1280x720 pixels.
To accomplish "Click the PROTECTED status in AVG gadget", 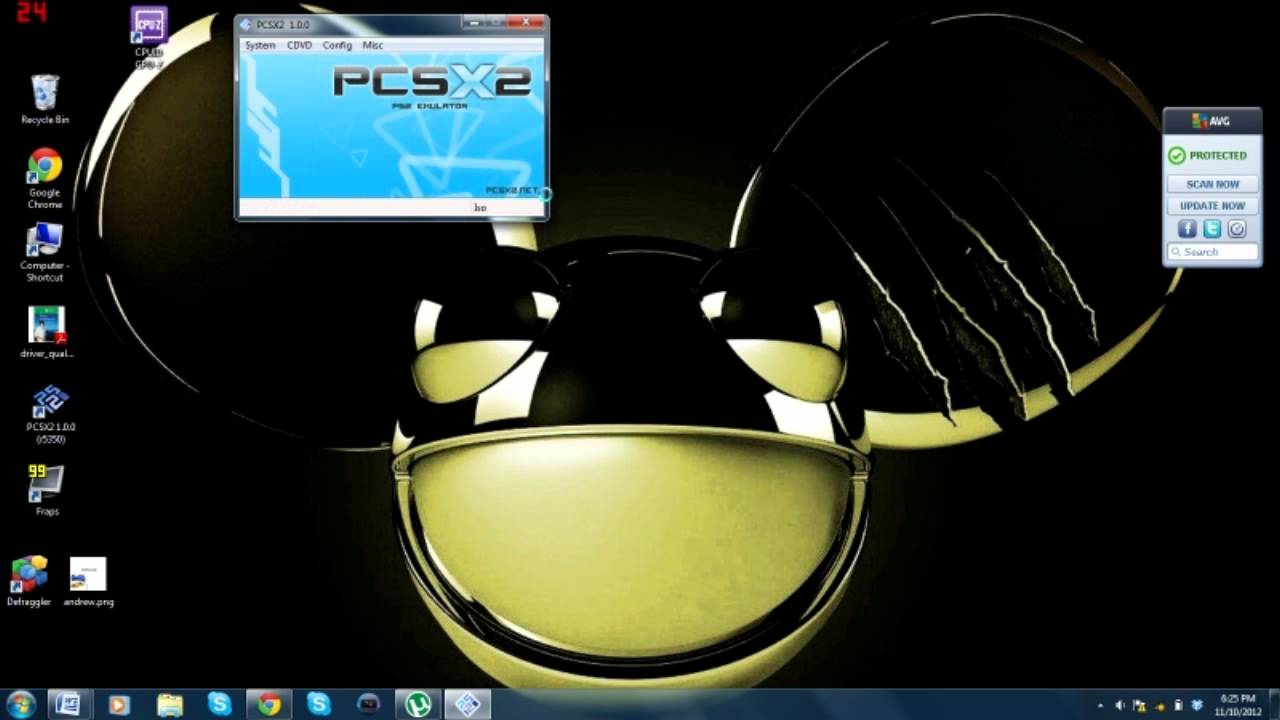I will pyautogui.click(x=1208, y=156).
